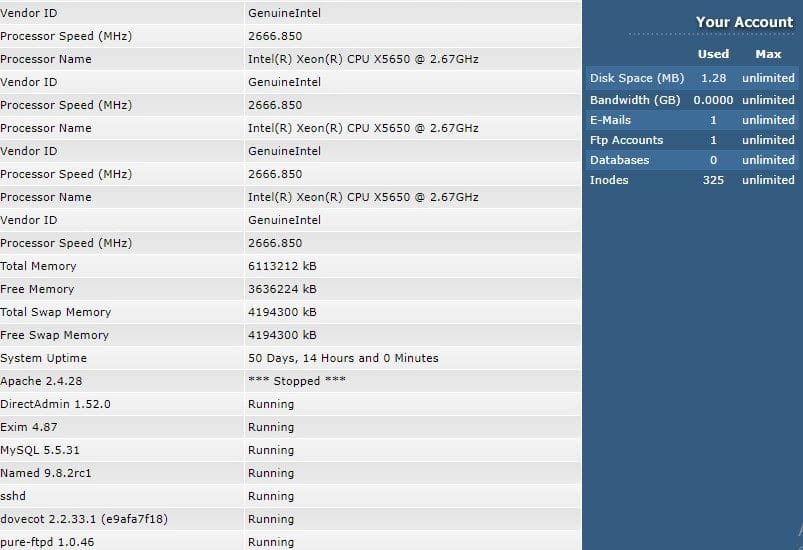Image resolution: width=803 pixels, height=550 pixels.
Task: Click unlimited in the Databases row
Action: (768, 160)
